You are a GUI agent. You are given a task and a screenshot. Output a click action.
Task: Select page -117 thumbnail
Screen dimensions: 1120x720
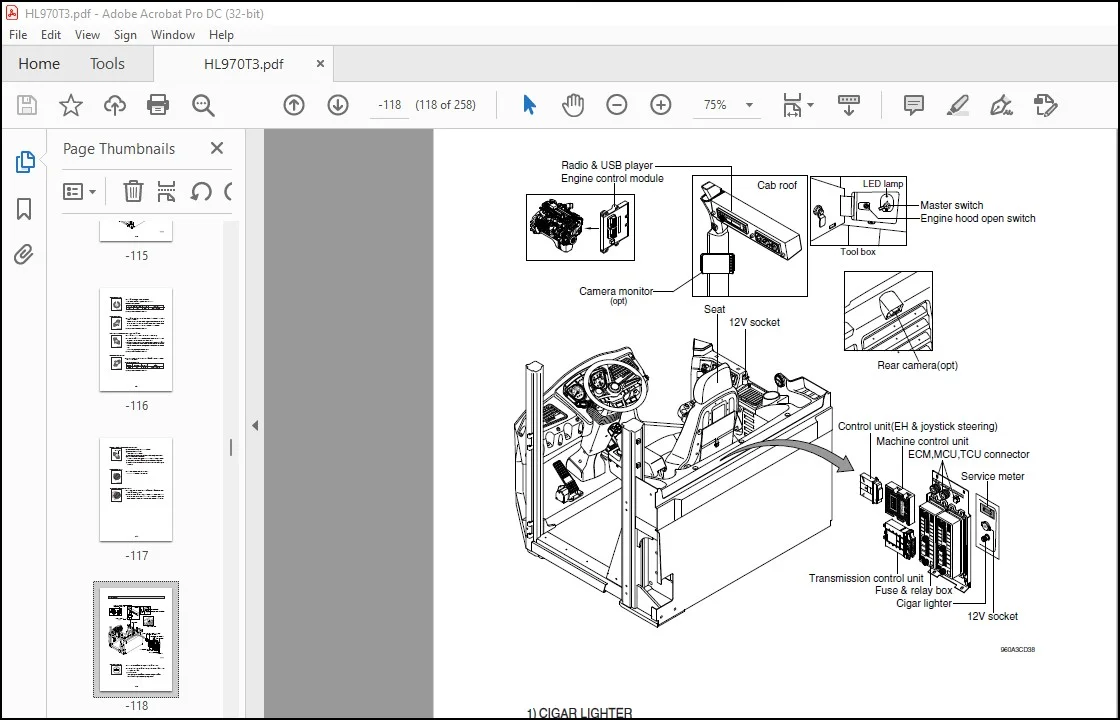(x=136, y=489)
